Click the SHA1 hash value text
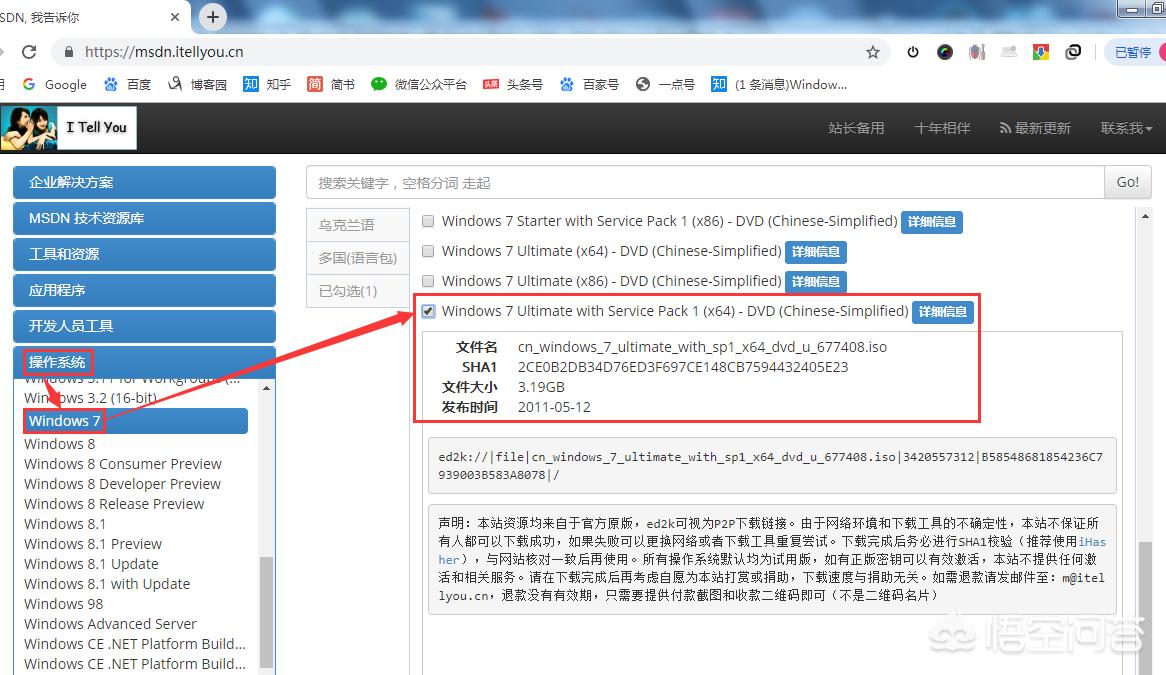The image size is (1166, 675). click(x=683, y=367)
